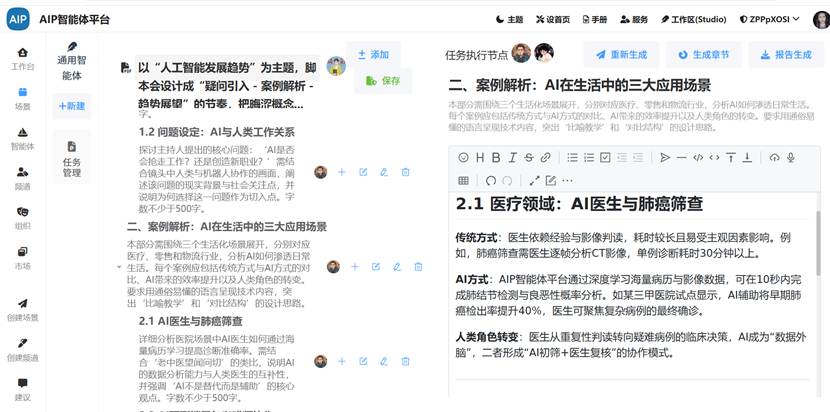This screenshot has width=830, height=412.
Task: Click the microphone voice input icon
Action: click(x=791, y=157)
